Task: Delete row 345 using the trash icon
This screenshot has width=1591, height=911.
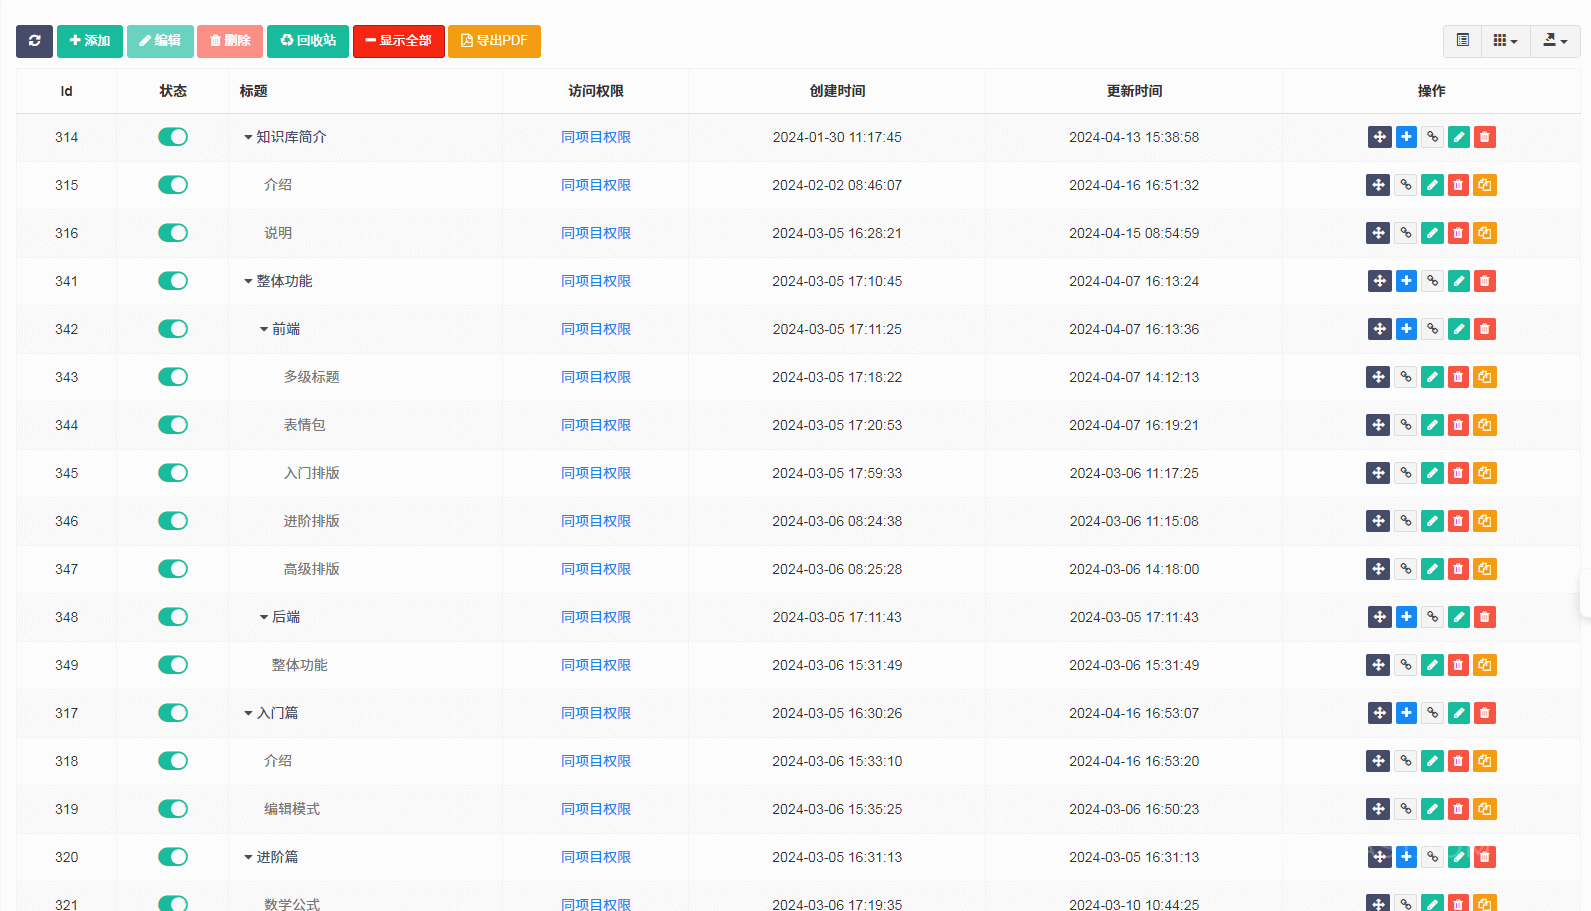Action: (1458, 473)
